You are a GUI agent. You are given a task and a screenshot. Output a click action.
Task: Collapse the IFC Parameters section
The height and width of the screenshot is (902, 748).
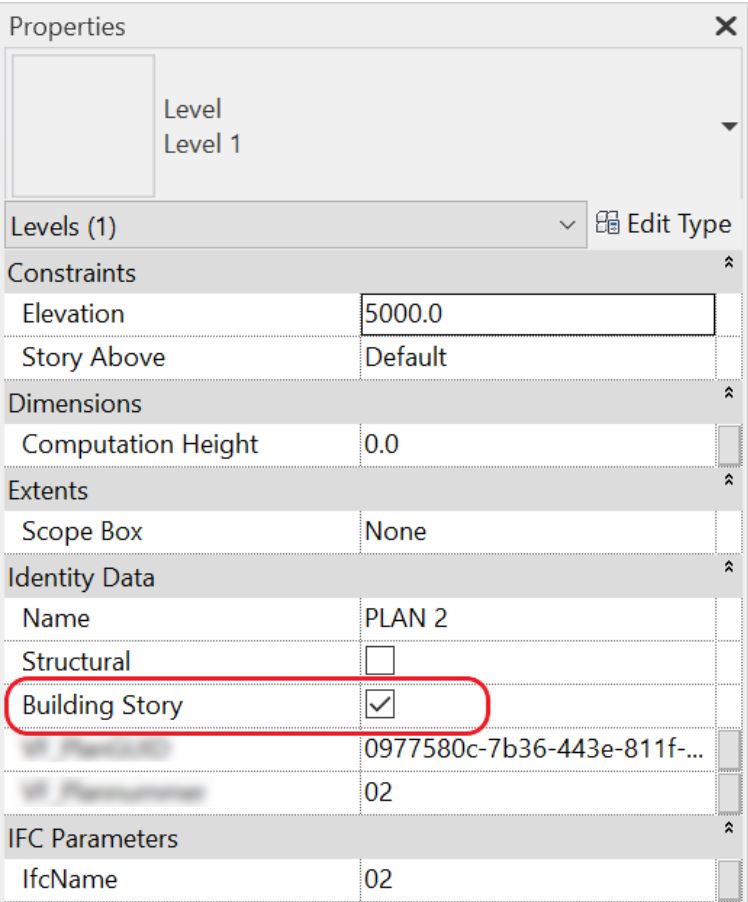[x=728, y=828]
